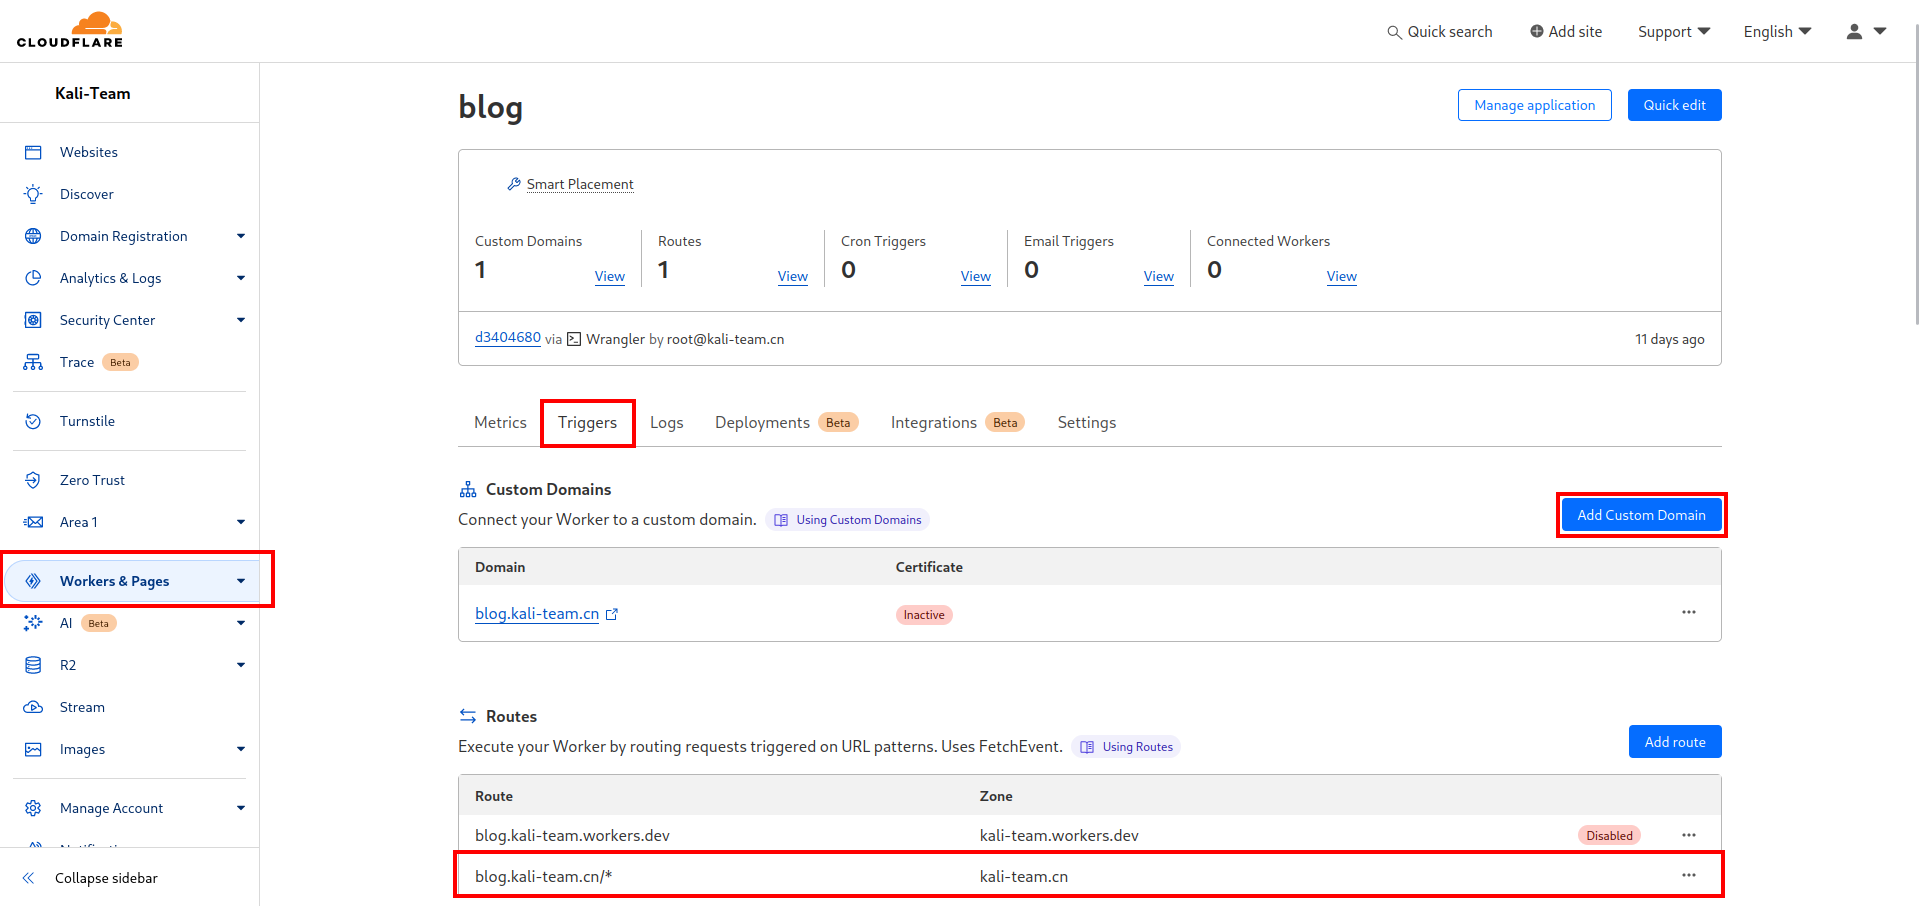1919x906 pixels.
Task: Expand the Security Center arrow
Action: coord(241,320)
